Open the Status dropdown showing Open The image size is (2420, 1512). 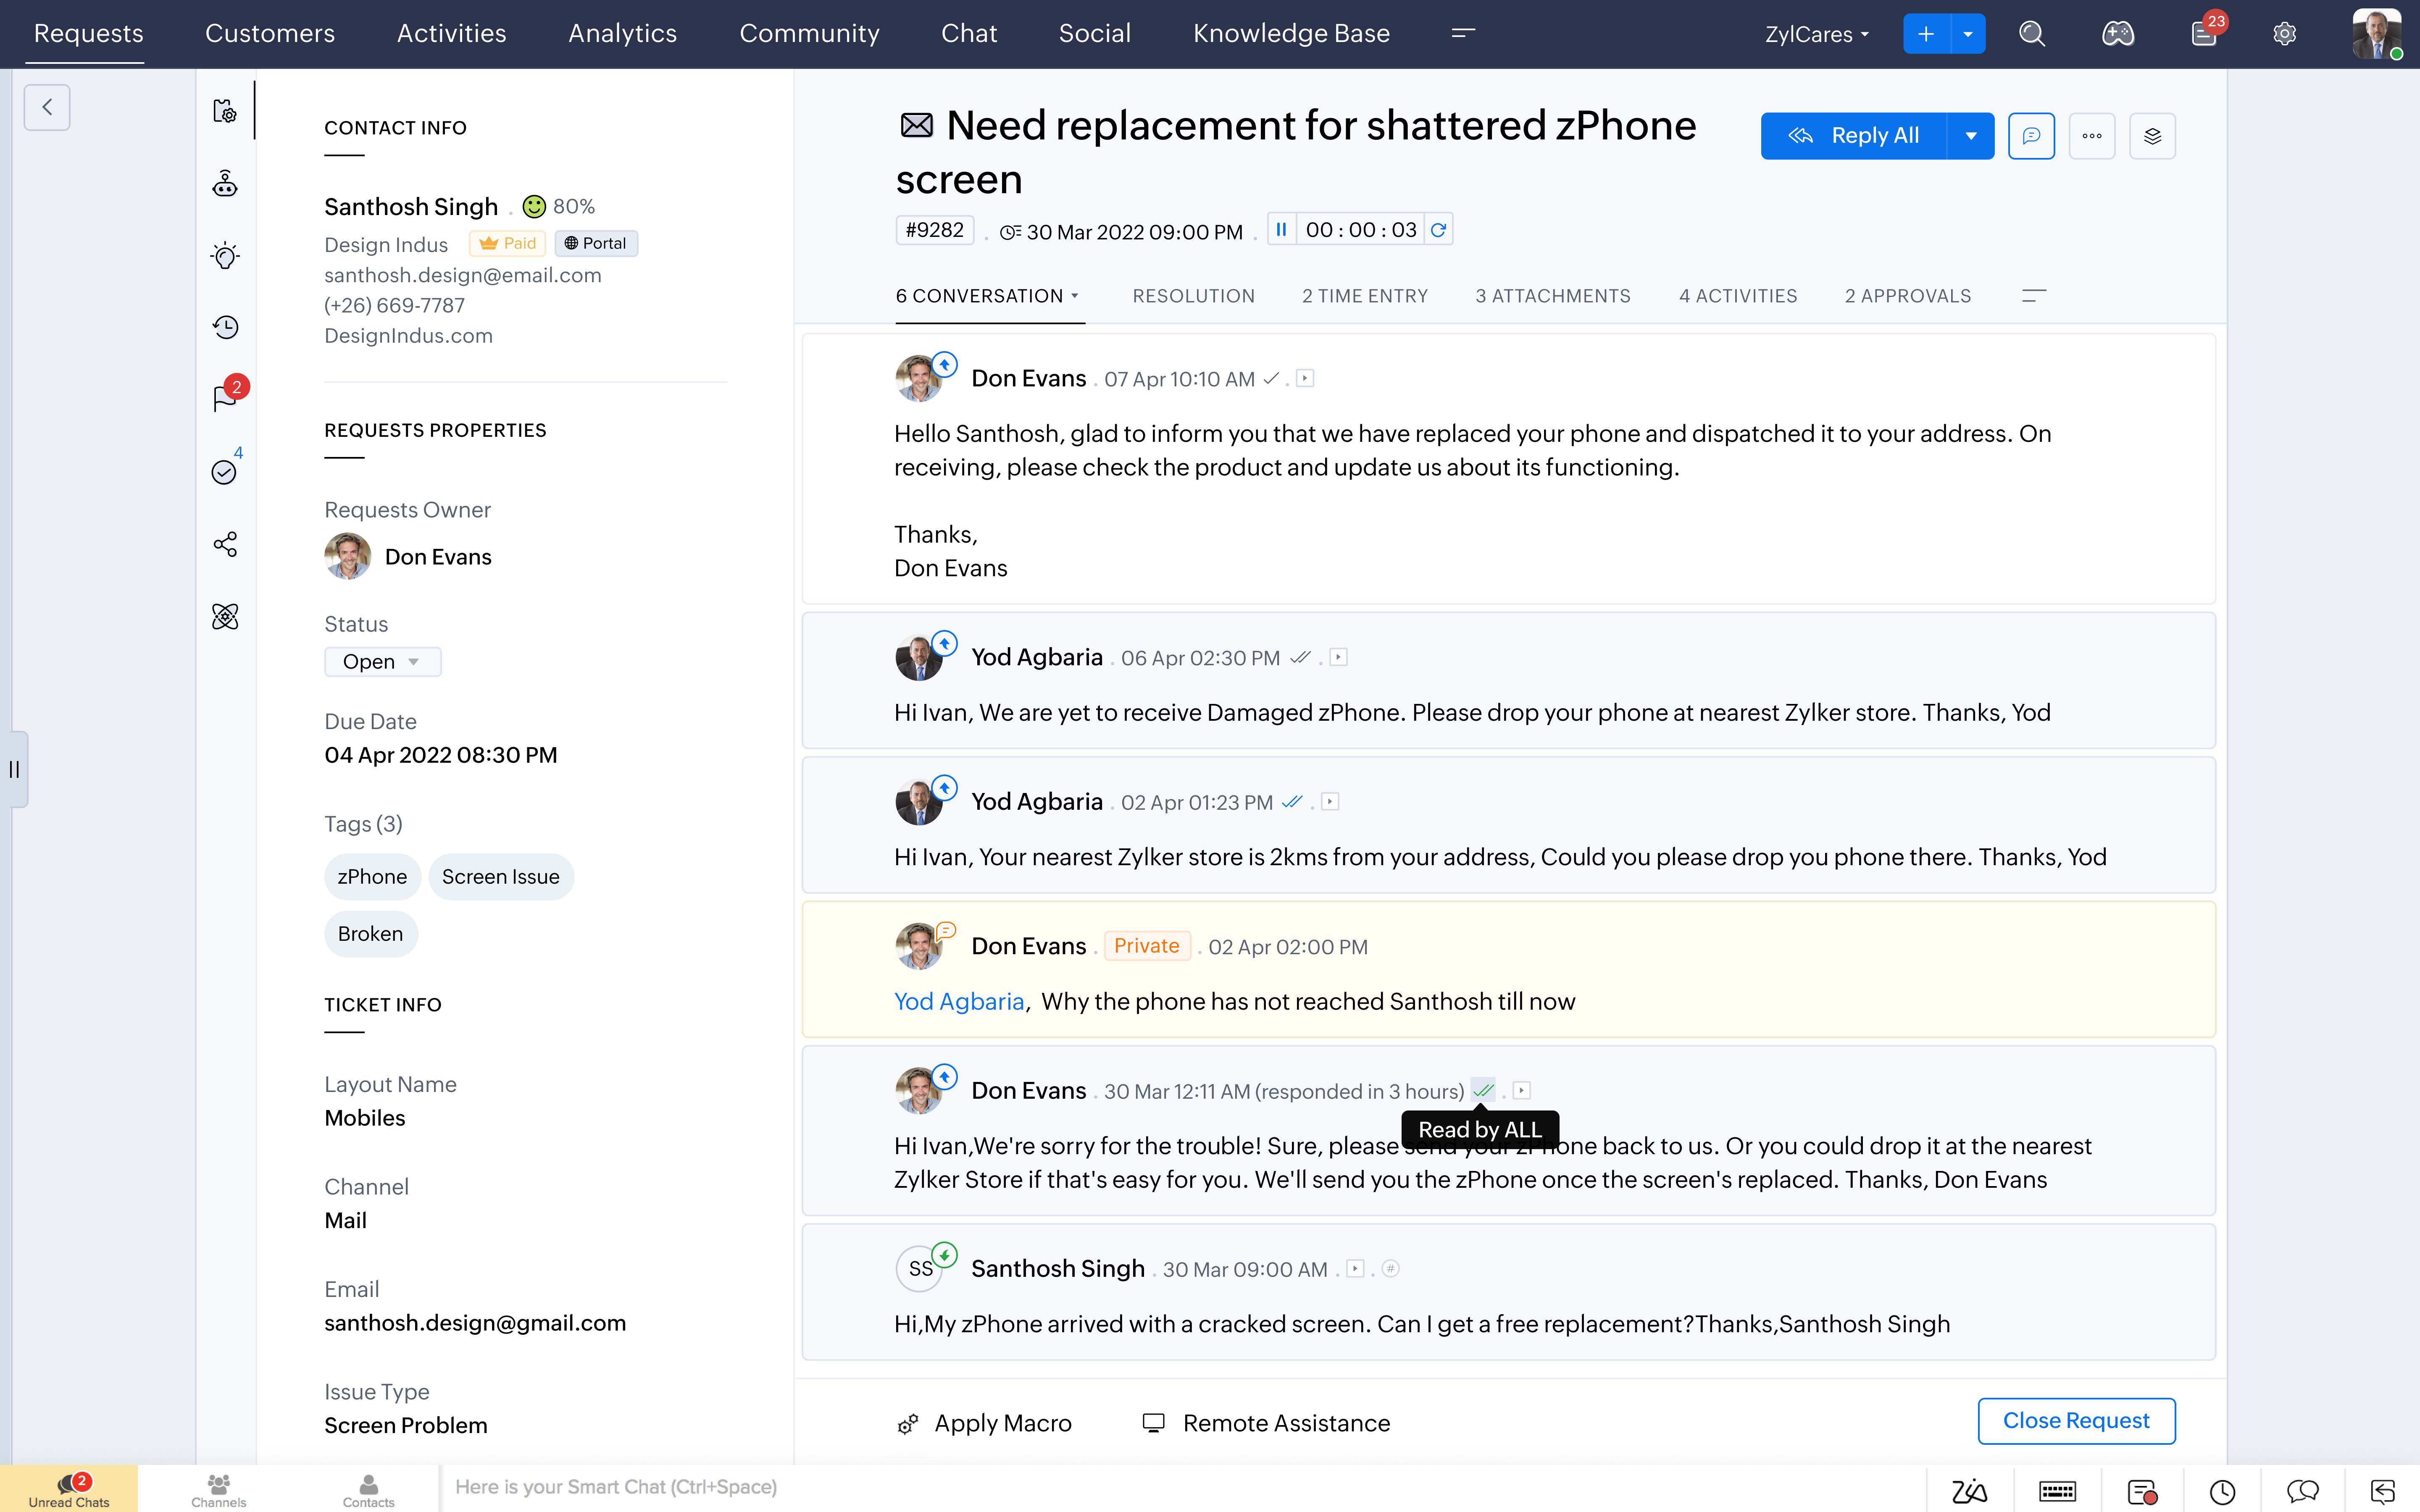382,662
